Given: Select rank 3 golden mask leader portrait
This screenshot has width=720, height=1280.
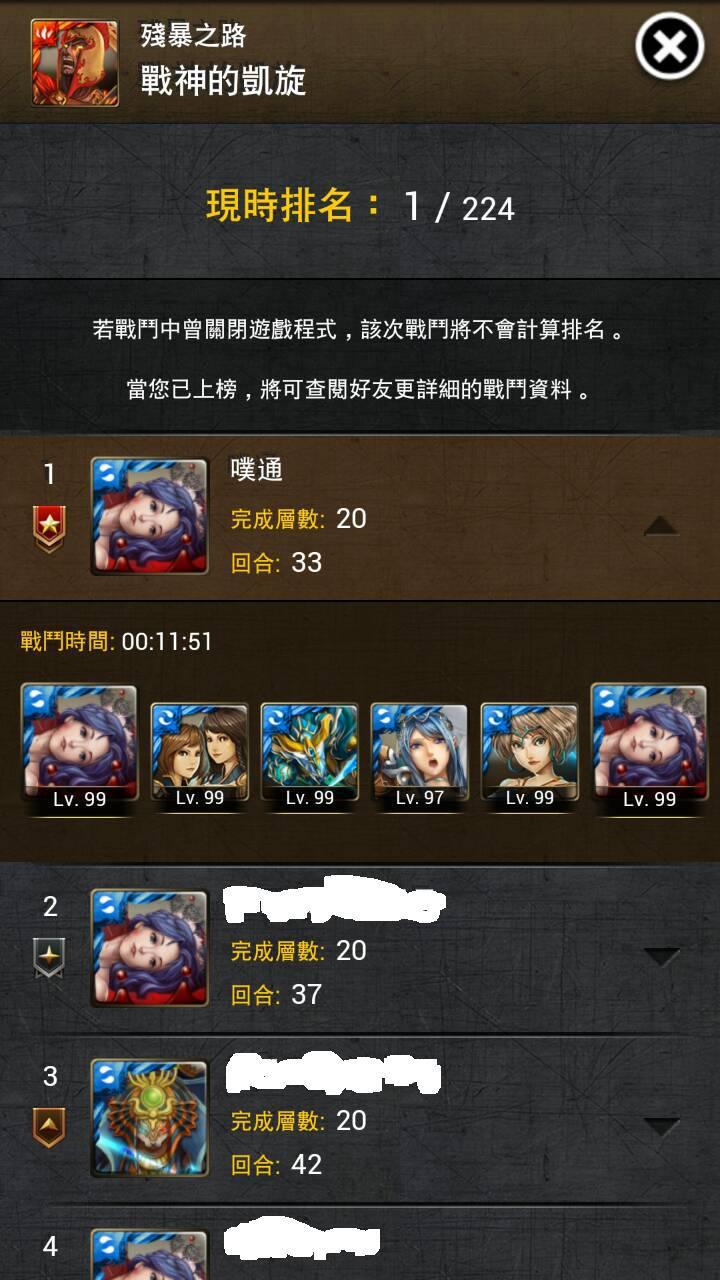Looking at the screenshot, I should 149,1118.
